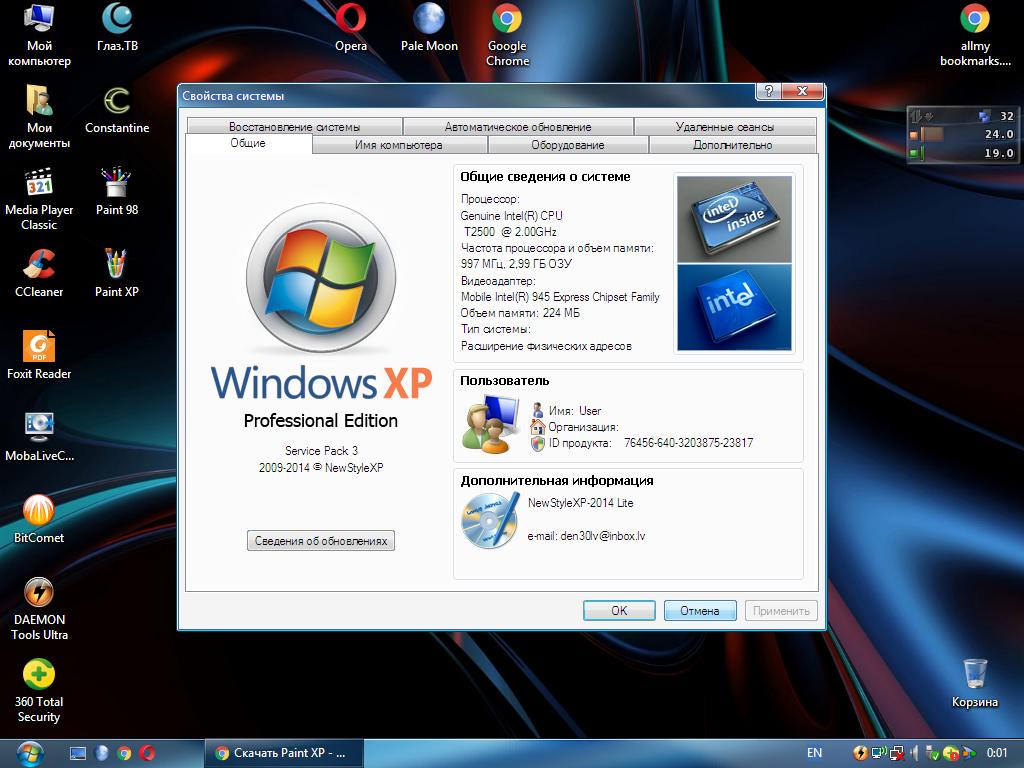Open the Paint XP desktop icon
Viewport: 1024px width, 768px height.
tap(117, 273)
